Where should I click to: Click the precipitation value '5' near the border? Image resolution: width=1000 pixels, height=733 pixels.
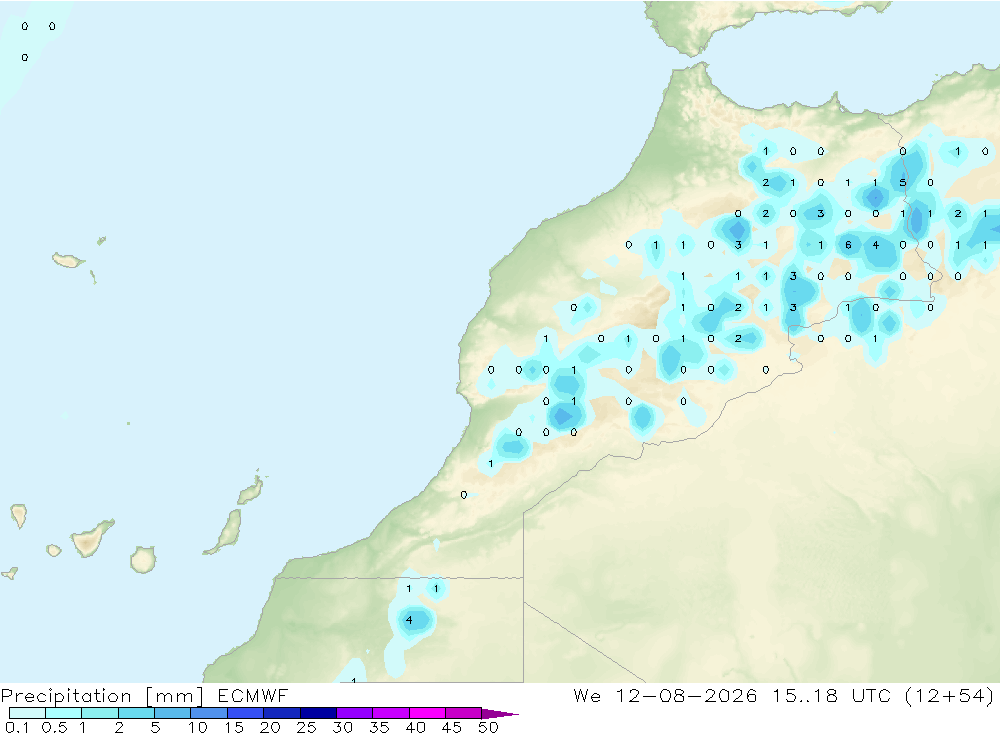tap(902, 182)
